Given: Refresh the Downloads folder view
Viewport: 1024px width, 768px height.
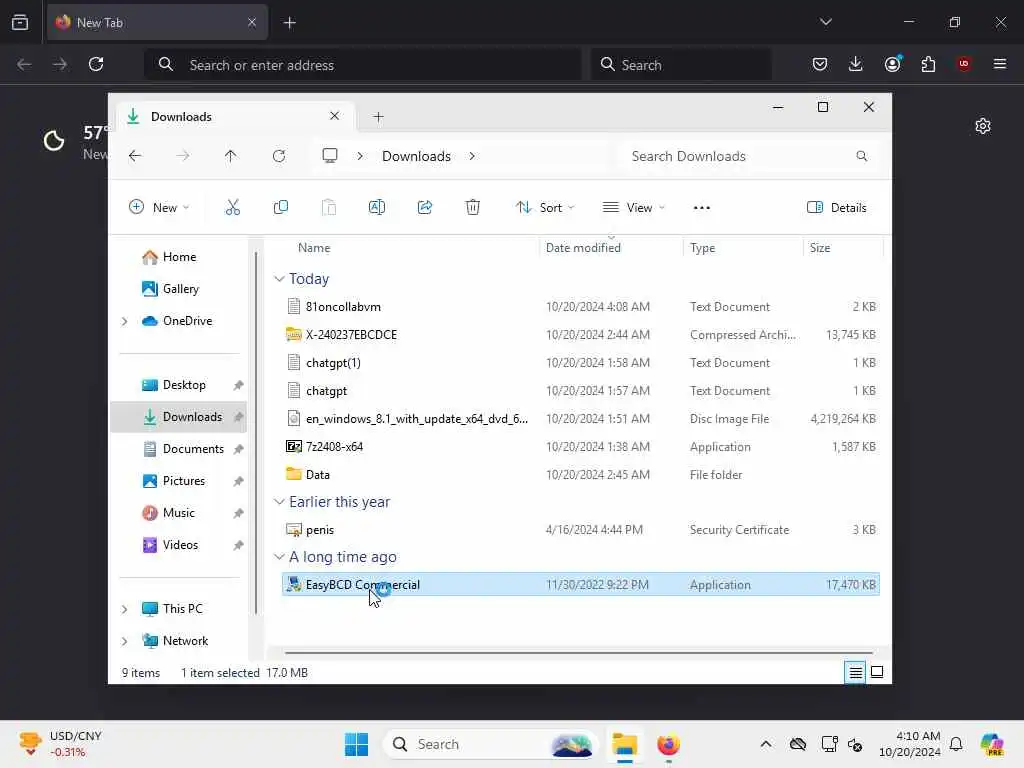Looking at the screenshot, I should [279, 156].
